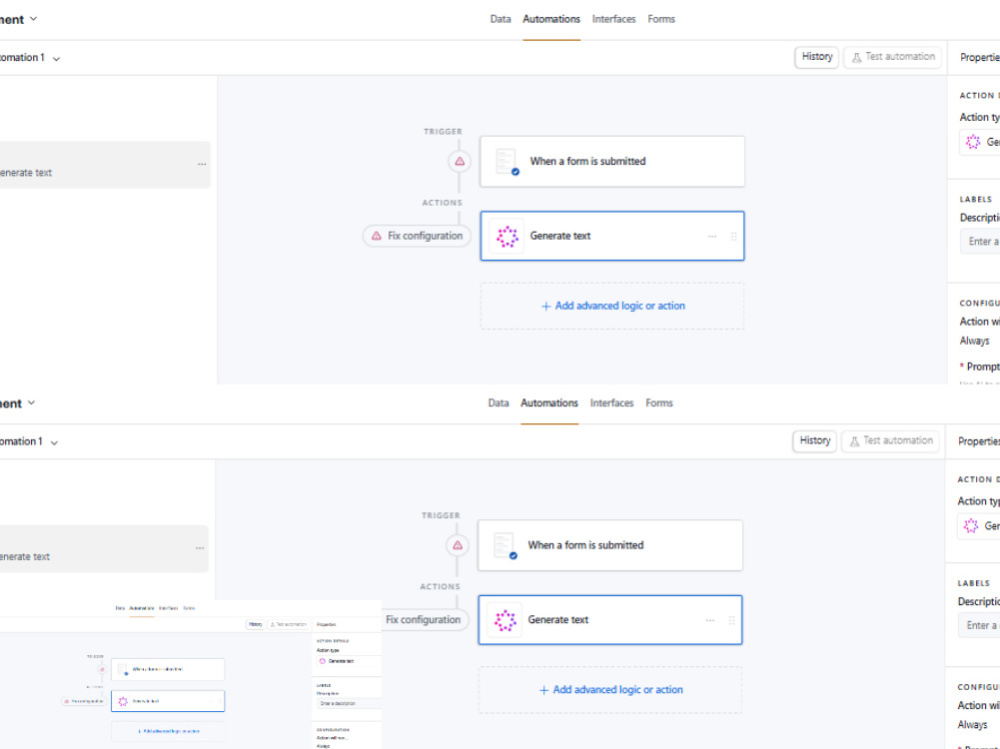The height and width of the screenshot is (749, 1000).
Task: Click the Properties panel header in the bottom copy
Action: click(x=978, y=441)
